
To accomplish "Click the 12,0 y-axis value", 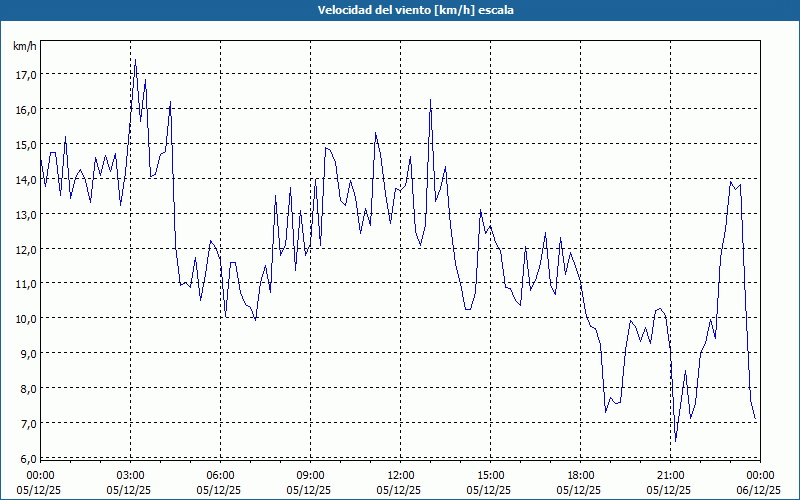I will pyautogui.click(x=27, y=249).
